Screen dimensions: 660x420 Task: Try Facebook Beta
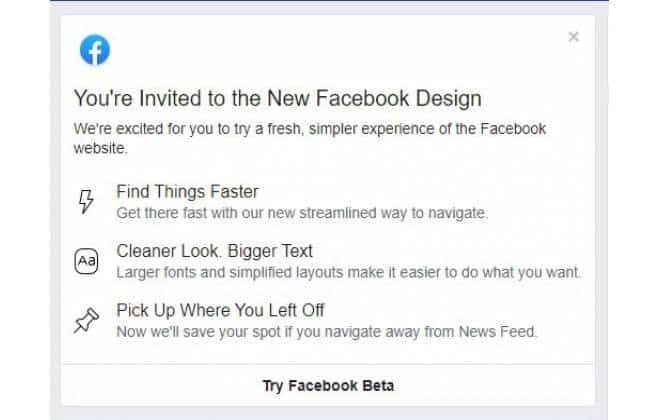328,385
